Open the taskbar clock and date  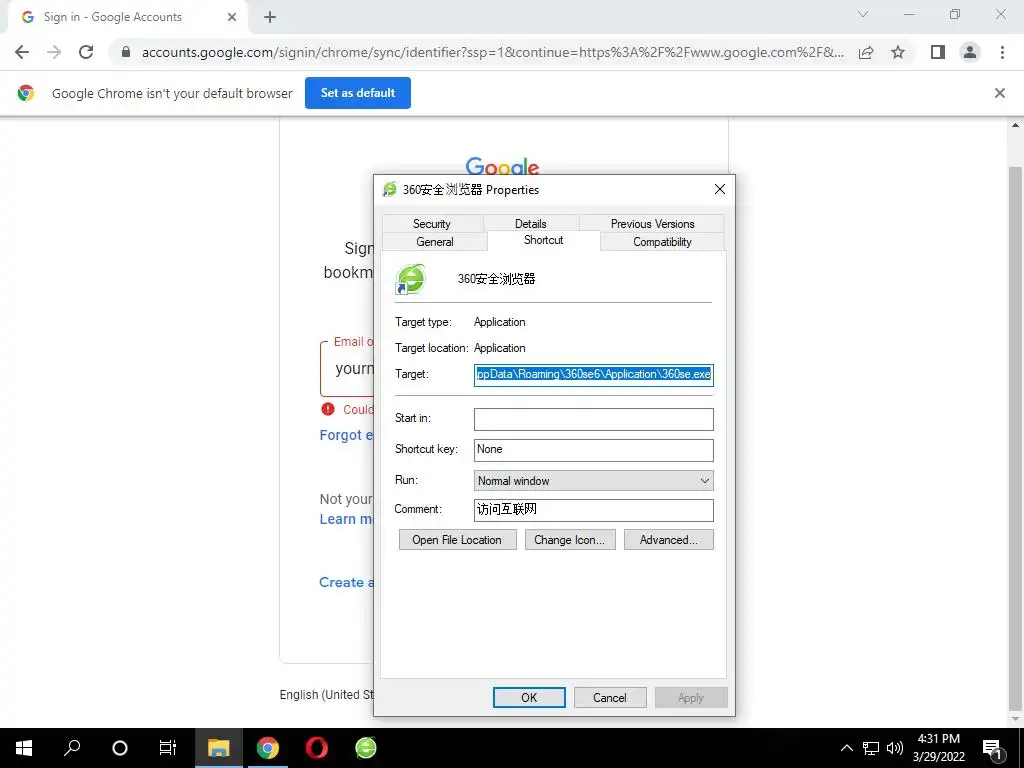[938, 748]
